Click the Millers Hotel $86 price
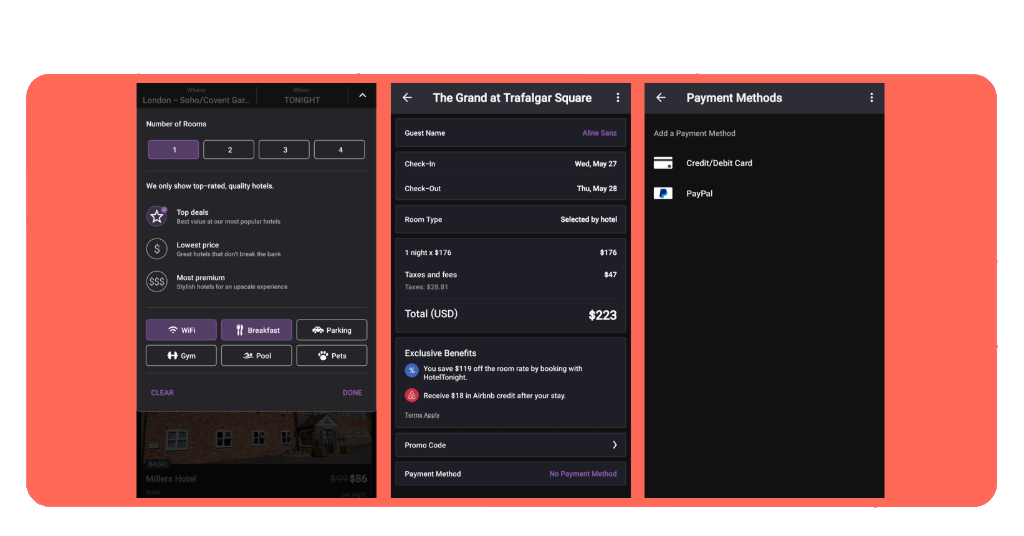The width and height of the screenshot is (1024, 536). pyautogui.click(x=358, y=479)
